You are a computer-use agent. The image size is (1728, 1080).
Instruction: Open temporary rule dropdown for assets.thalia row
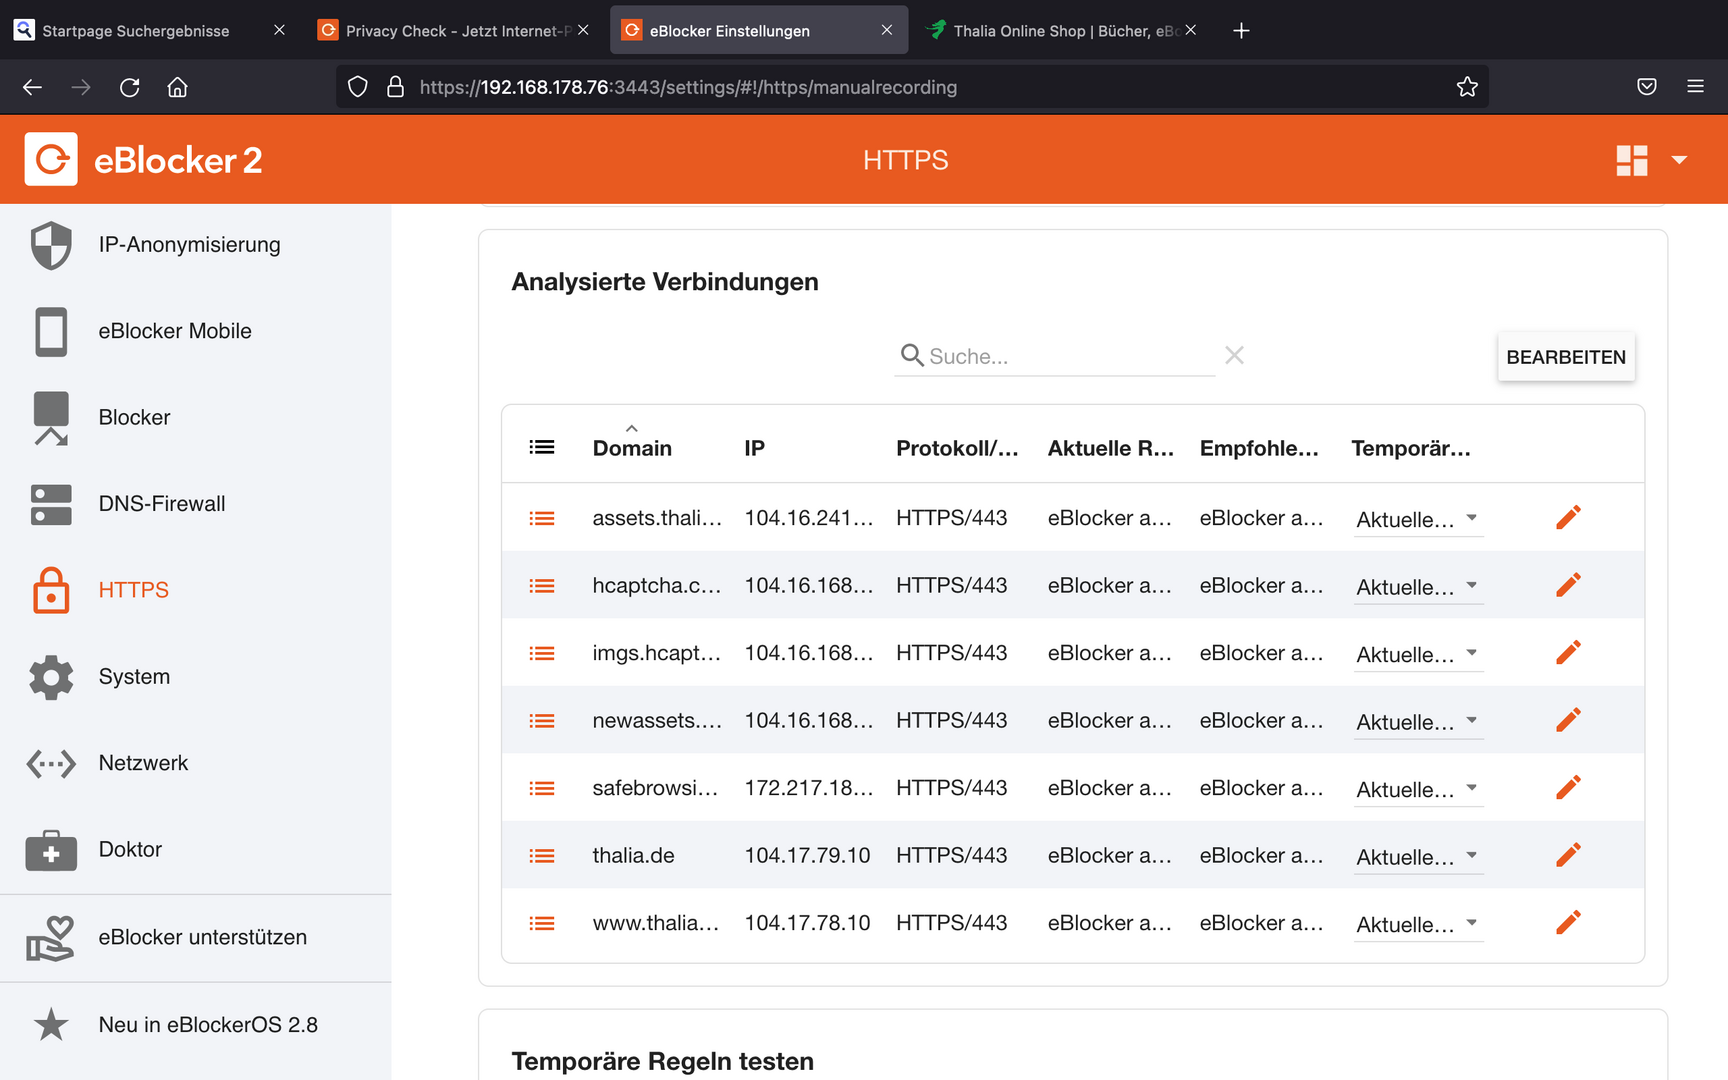click(1417, 519)
